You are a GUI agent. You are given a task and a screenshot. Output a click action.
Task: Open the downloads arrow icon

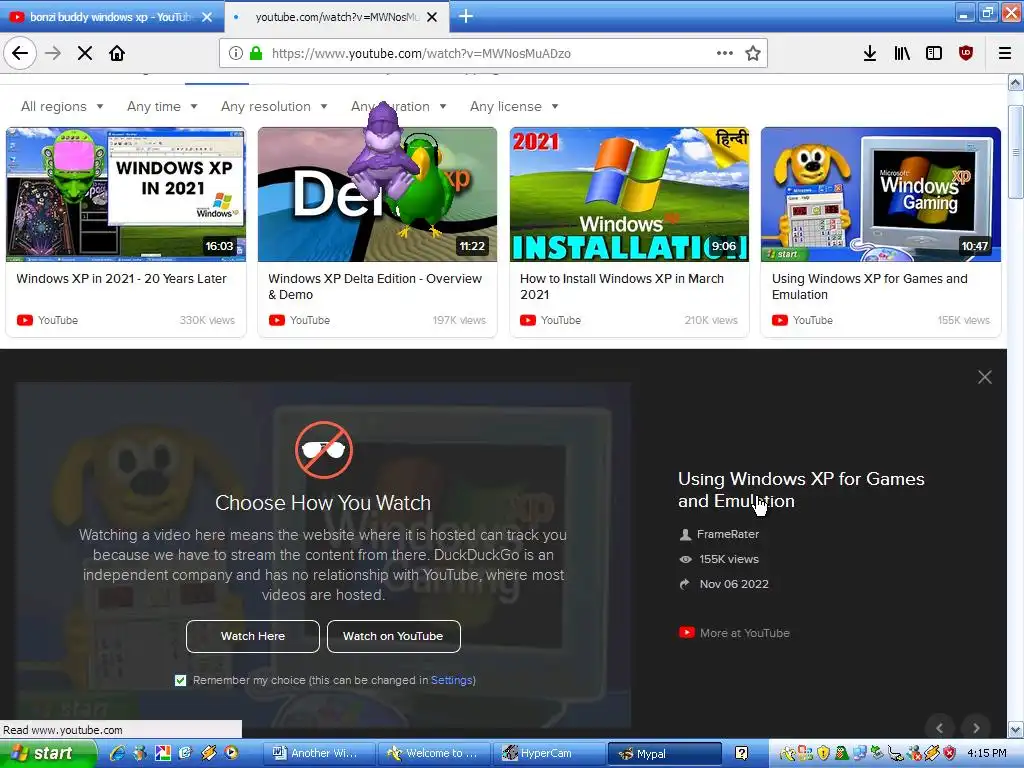click(870, 53)
